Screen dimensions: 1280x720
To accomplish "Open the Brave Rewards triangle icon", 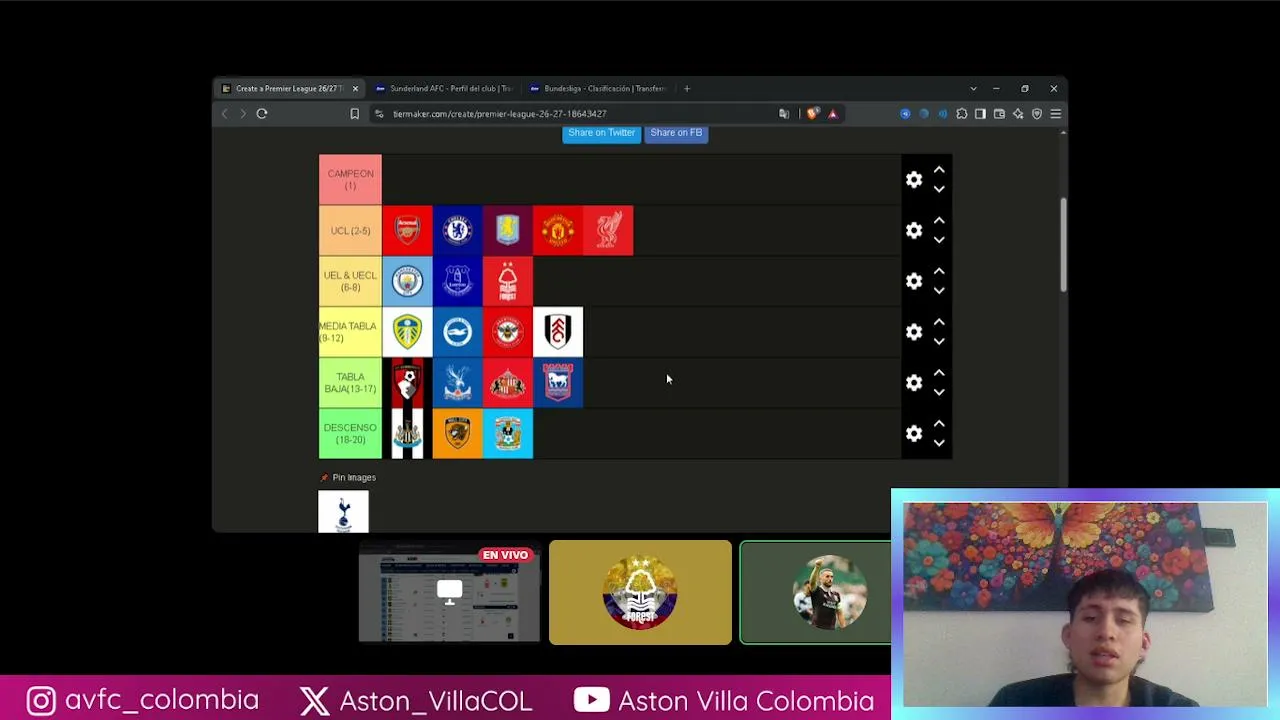I will pos(832,114).
